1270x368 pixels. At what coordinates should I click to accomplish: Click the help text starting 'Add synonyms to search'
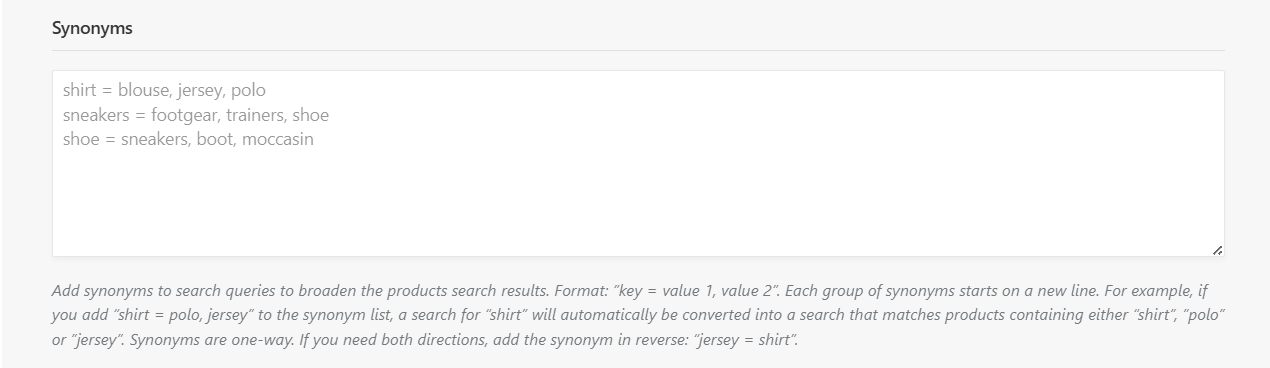coord(639,316)
